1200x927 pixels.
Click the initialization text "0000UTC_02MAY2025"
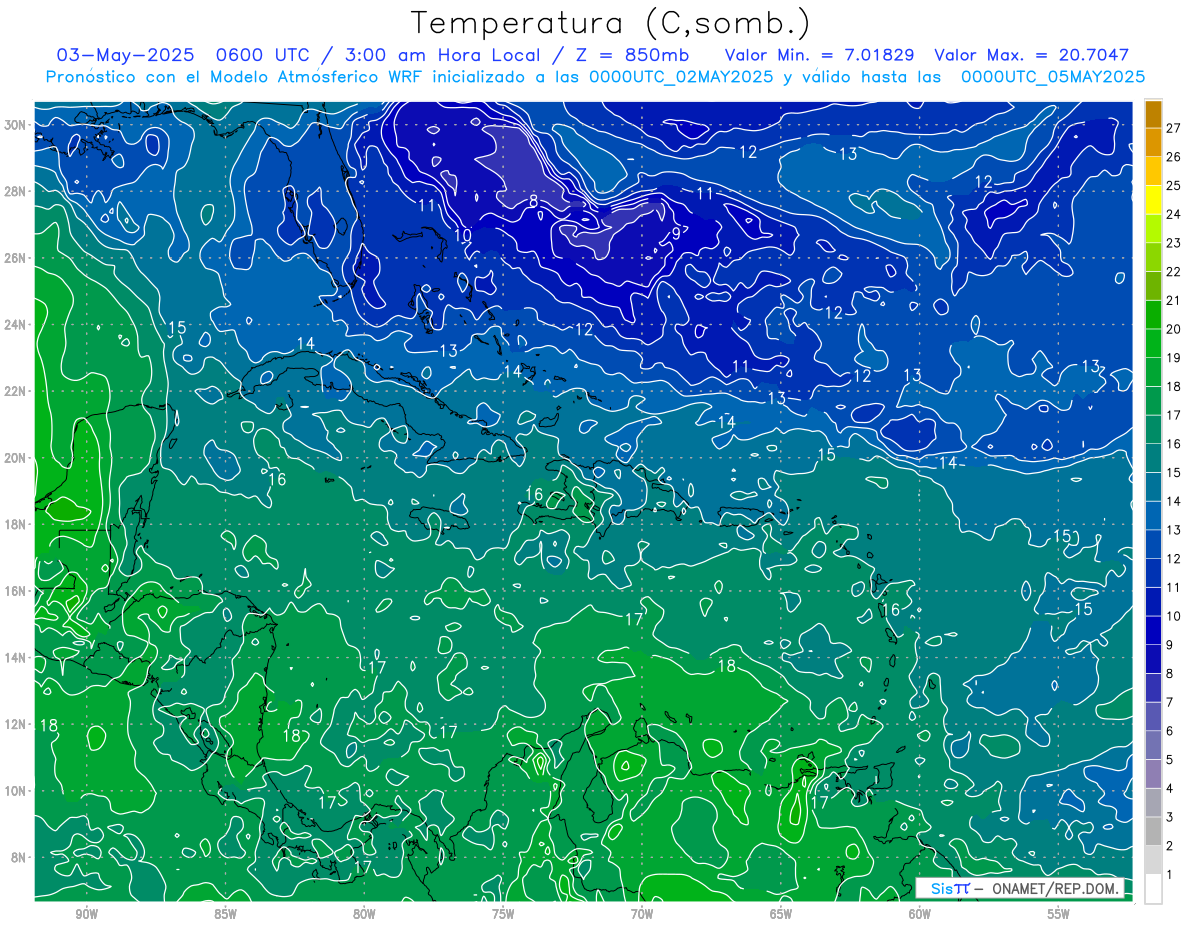(x=680, y=77)
